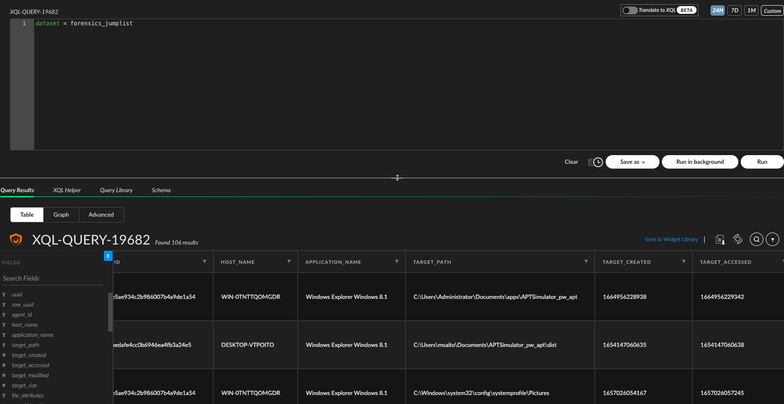Image resolution: width=784 pixels, height=404 pixels.
Task: Click the refresh results icon
Action: pos(738,240)
